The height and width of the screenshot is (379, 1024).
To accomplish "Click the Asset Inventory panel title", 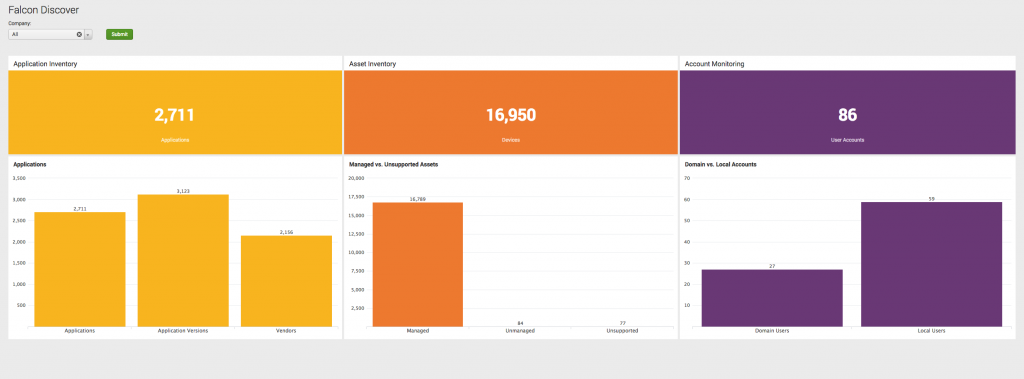I will click(x=373, y=64).
